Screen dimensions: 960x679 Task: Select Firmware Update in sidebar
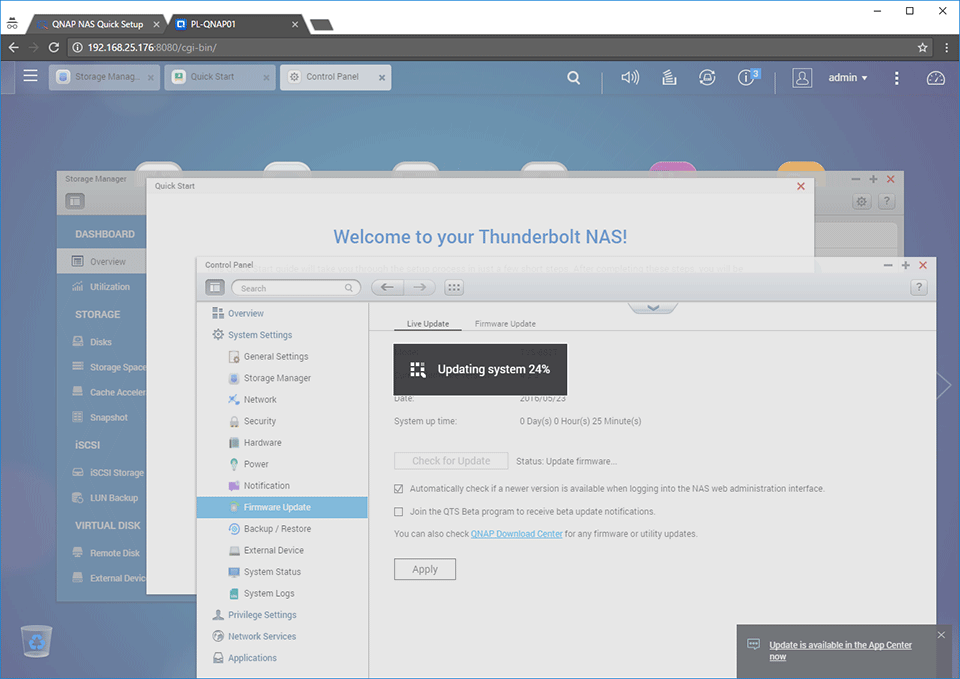(x=282, y=507)
